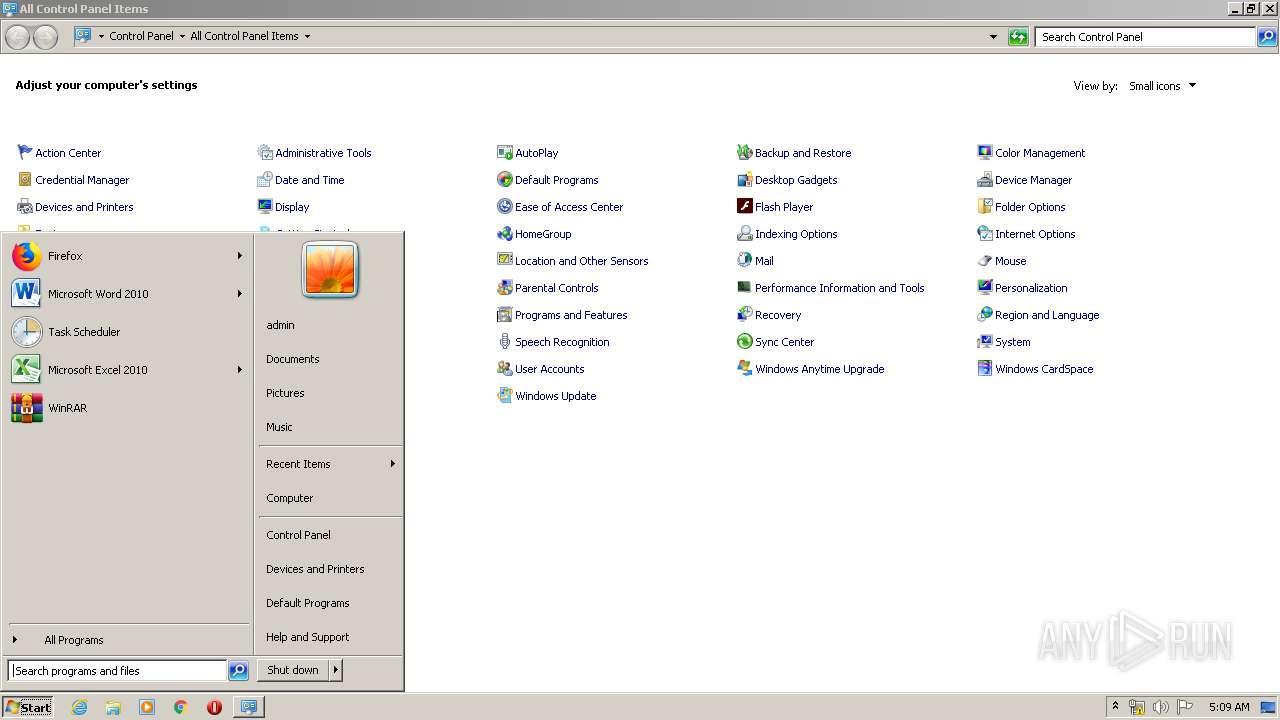Click the Refresh button beside address bar
The width and height of the screenshot is (1280, 720).
tap(1018, 37)
